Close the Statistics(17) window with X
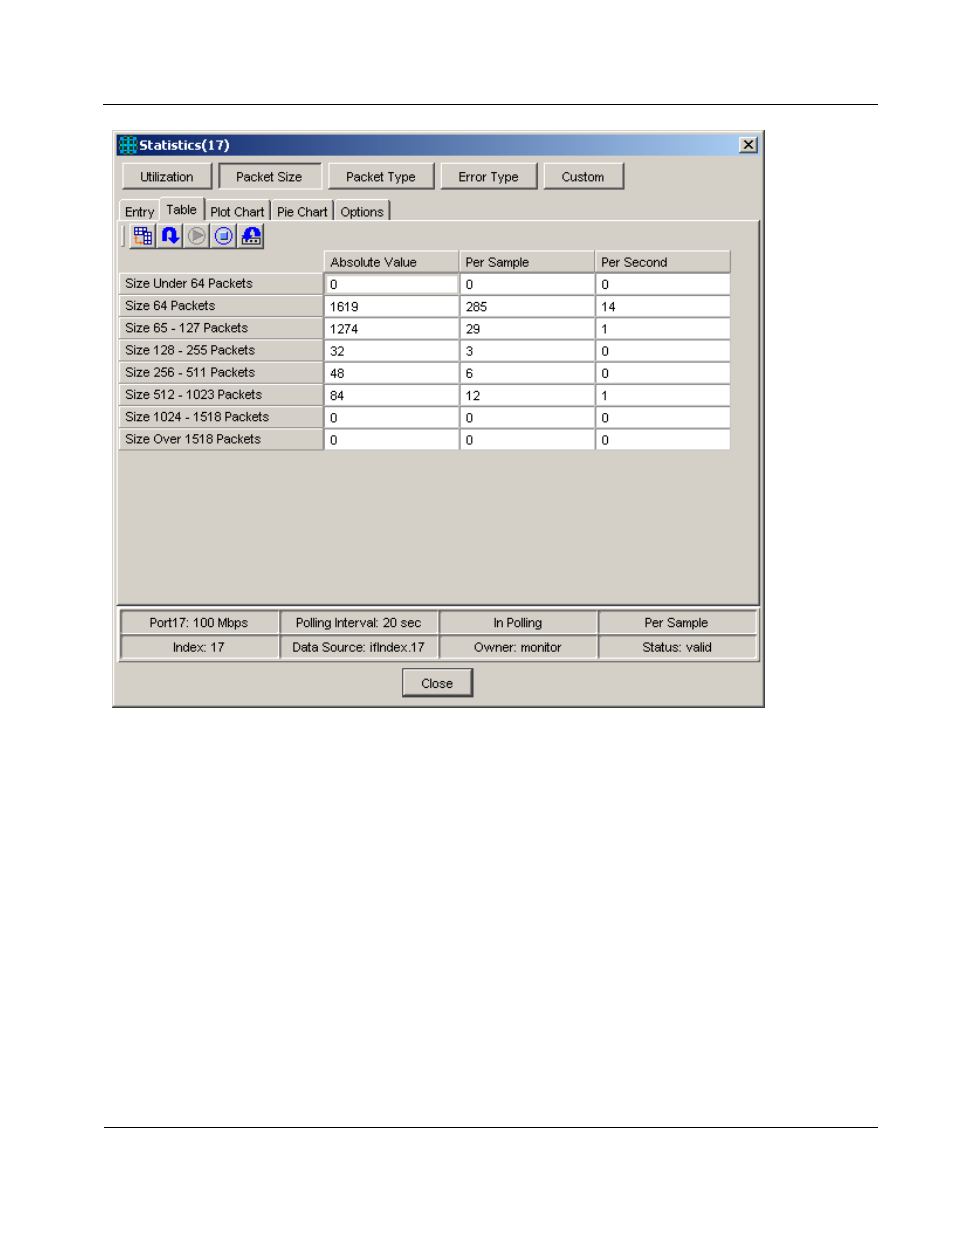This screenshot has height=1235, width=954. 748,145
